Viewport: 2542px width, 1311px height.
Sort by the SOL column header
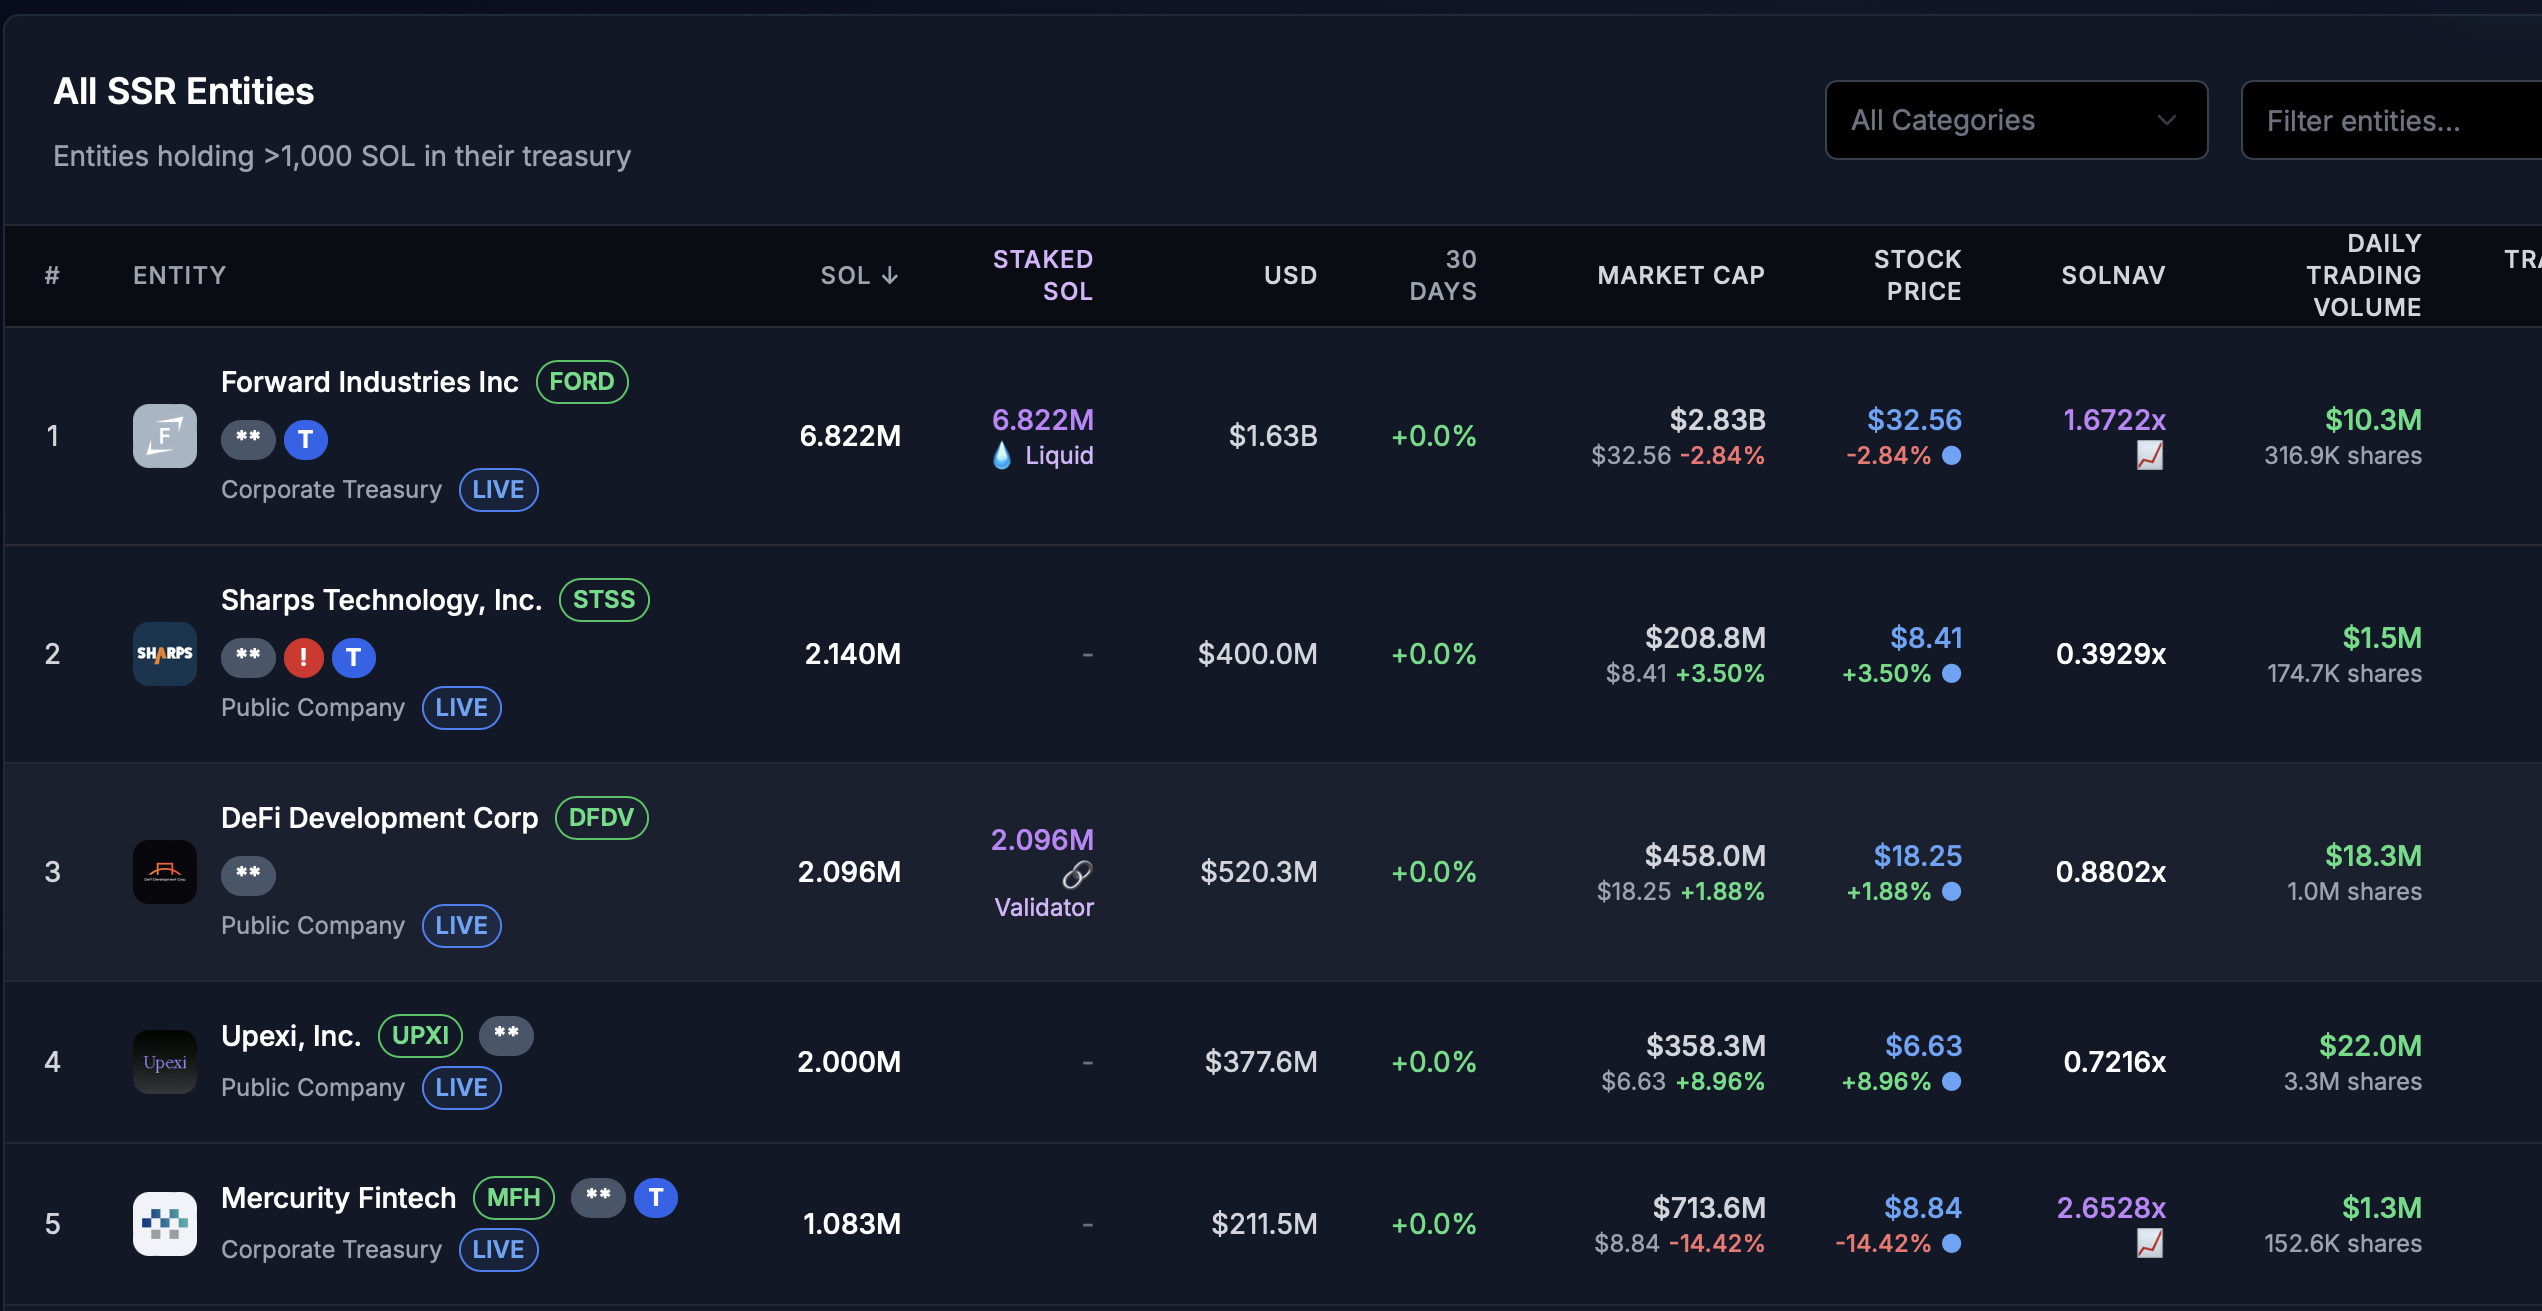point(859,275)
